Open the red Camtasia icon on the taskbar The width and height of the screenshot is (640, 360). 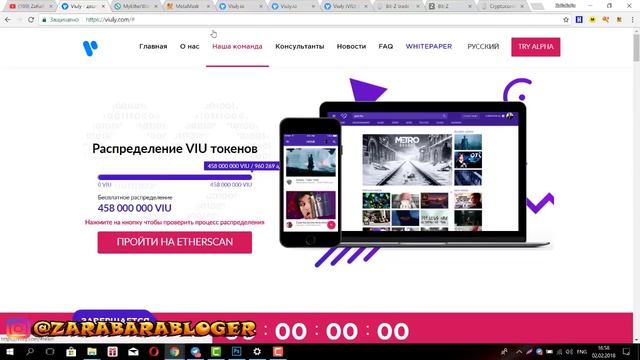tap(278, 351)
